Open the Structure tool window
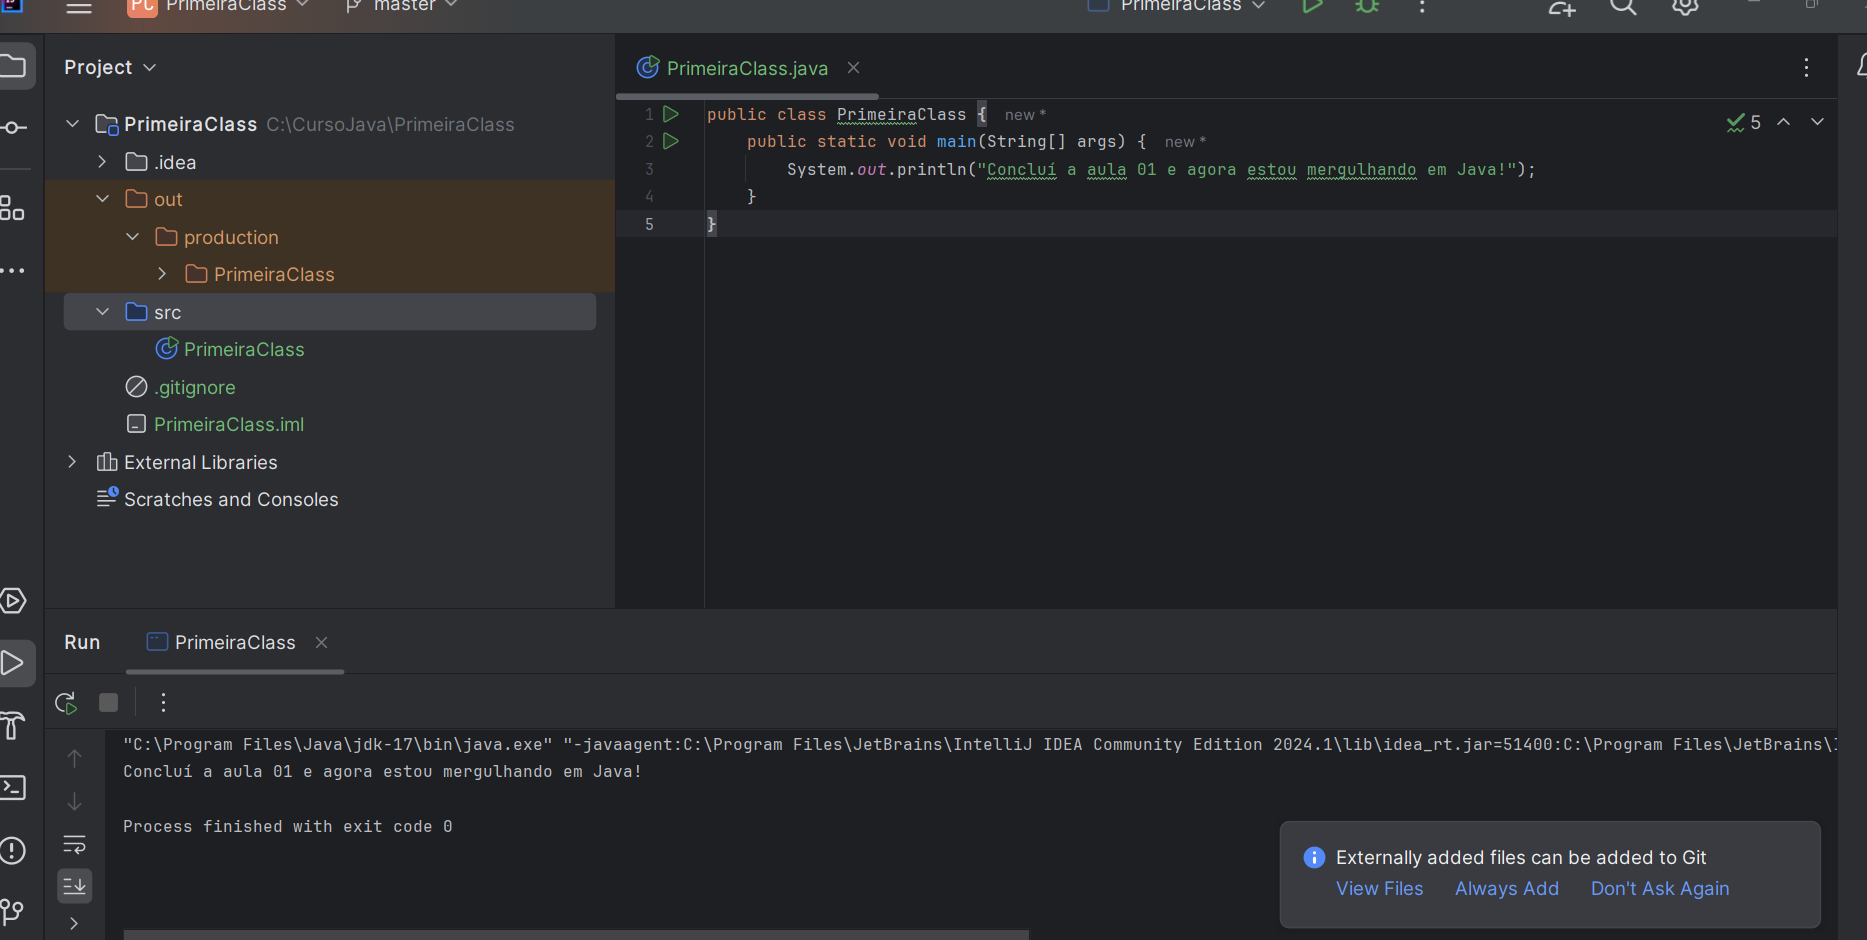Image resolution: width=1867 pixels, height=940 pixels. pos(12,208)
